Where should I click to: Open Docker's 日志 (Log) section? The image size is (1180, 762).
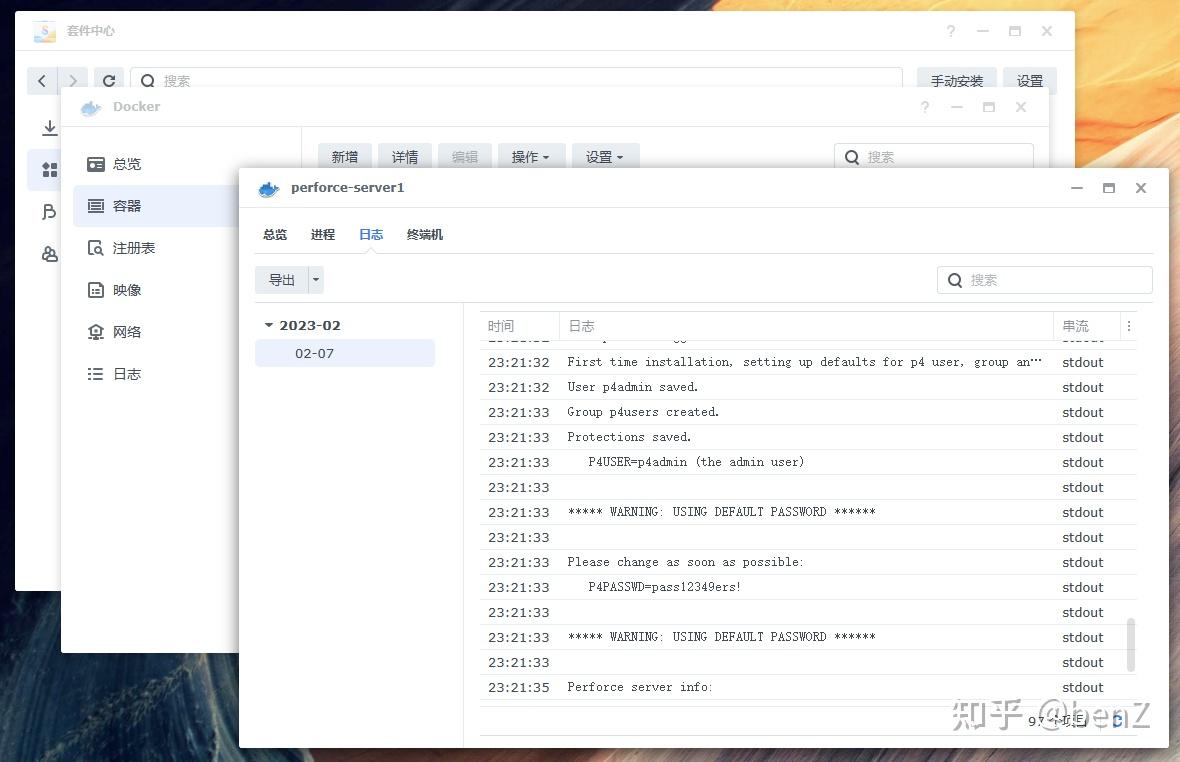tap(127, 373)
